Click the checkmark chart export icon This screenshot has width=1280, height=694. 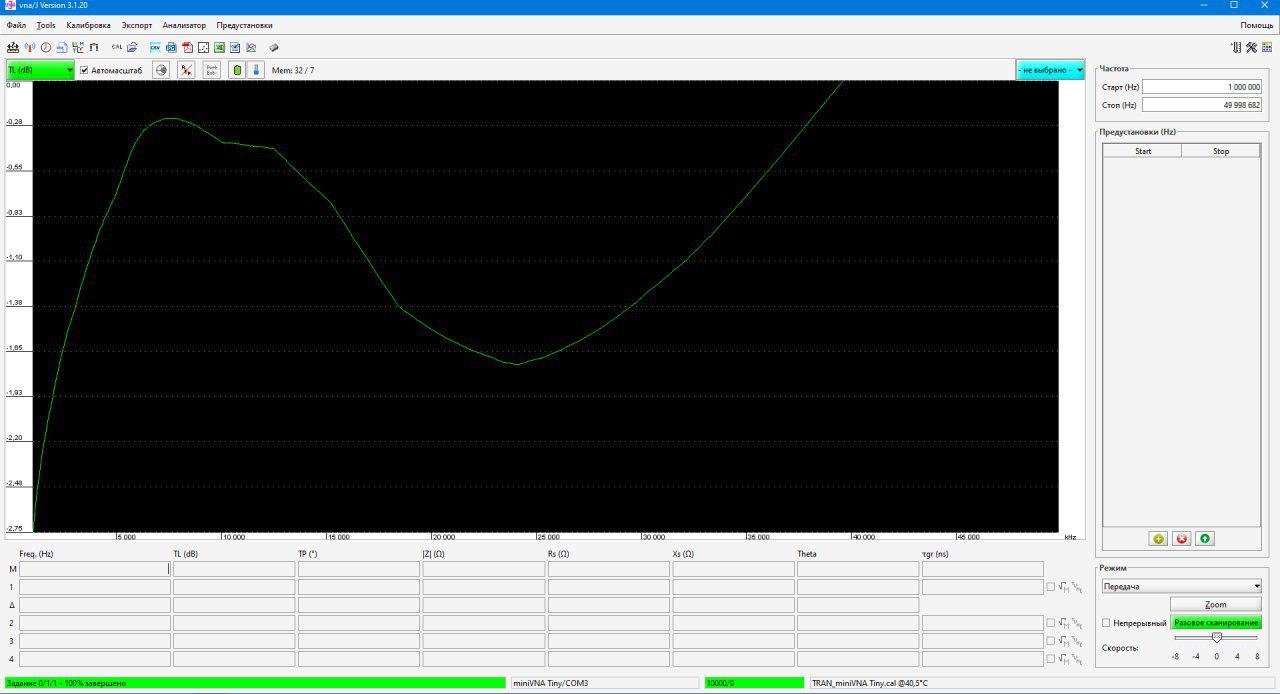coord(235,47)
